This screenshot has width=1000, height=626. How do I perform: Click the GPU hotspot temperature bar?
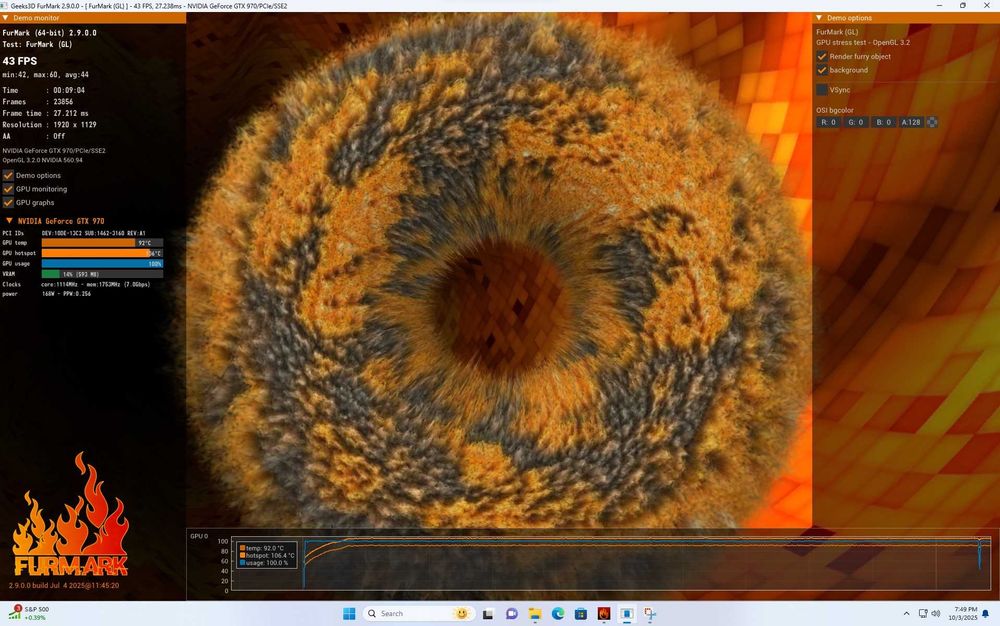click(102, 253)
